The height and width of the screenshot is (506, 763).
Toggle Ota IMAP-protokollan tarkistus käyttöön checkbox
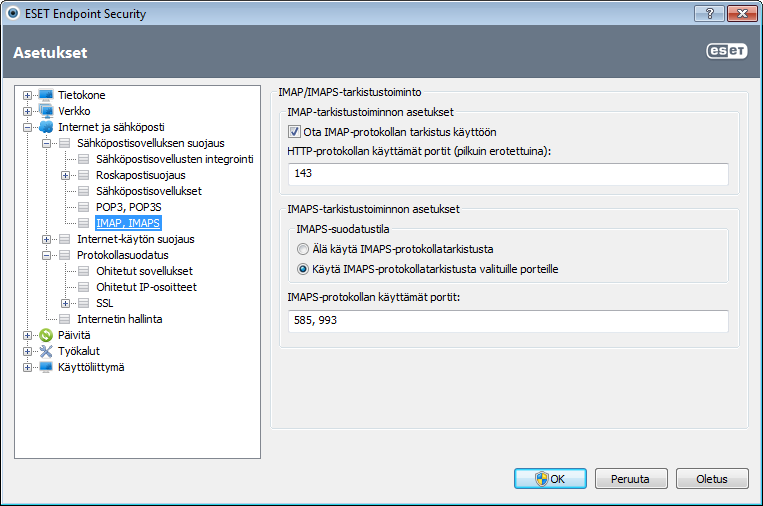[294, 132]
